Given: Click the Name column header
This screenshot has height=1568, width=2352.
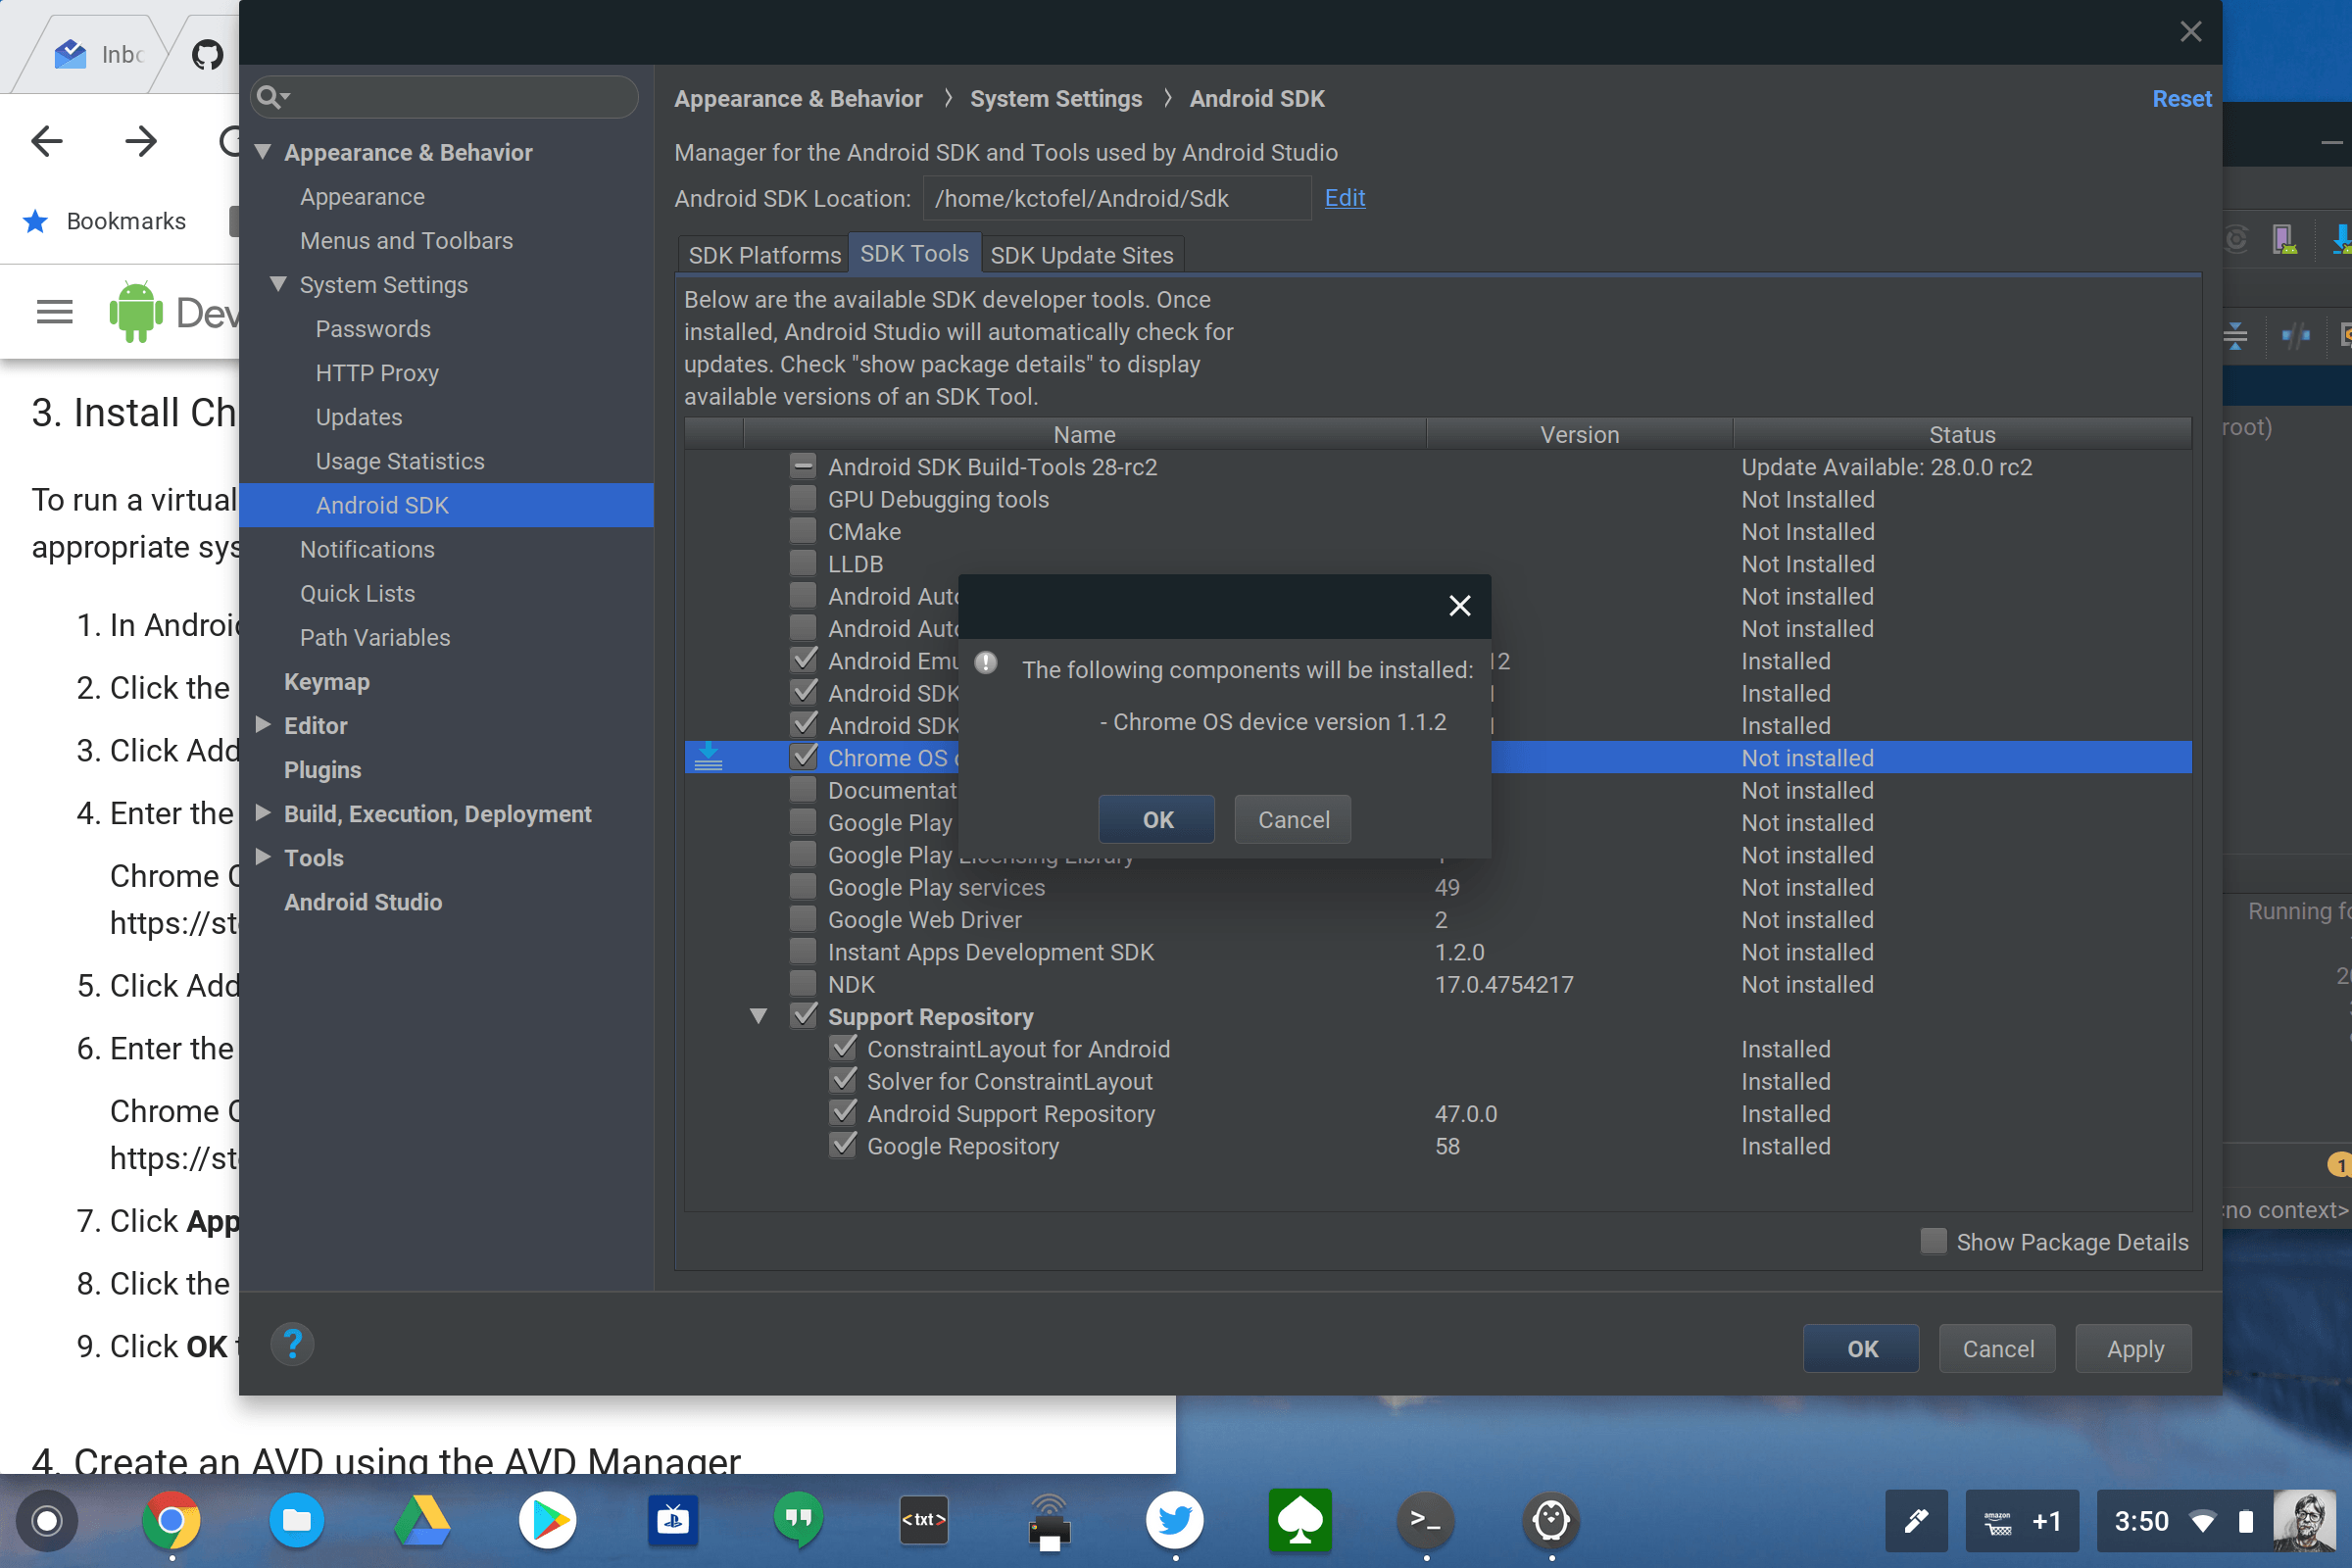Looking at the screenshot, I should [1084, 434].
